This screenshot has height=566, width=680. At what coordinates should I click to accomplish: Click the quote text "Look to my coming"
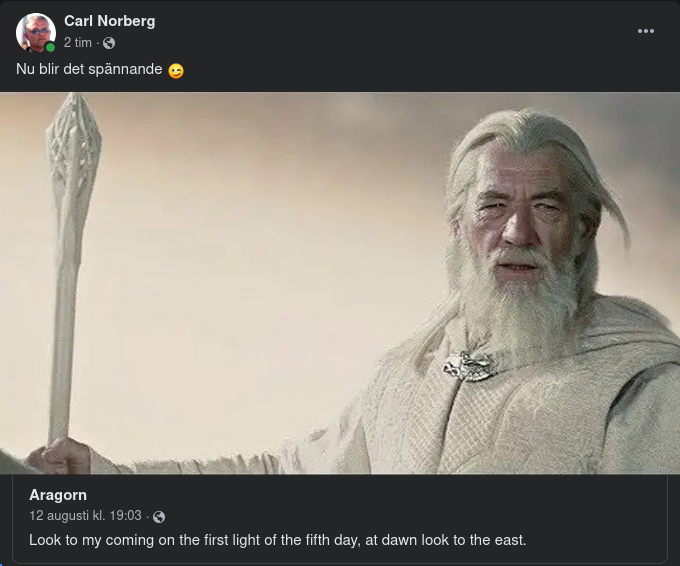[88, 540]
